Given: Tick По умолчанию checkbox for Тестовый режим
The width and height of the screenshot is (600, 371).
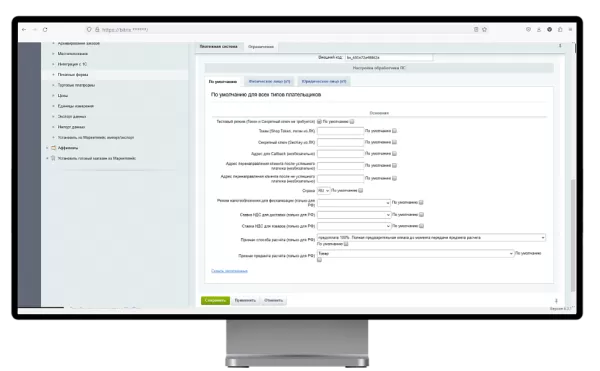Looking at the screenshot, I should coord(352,122).
